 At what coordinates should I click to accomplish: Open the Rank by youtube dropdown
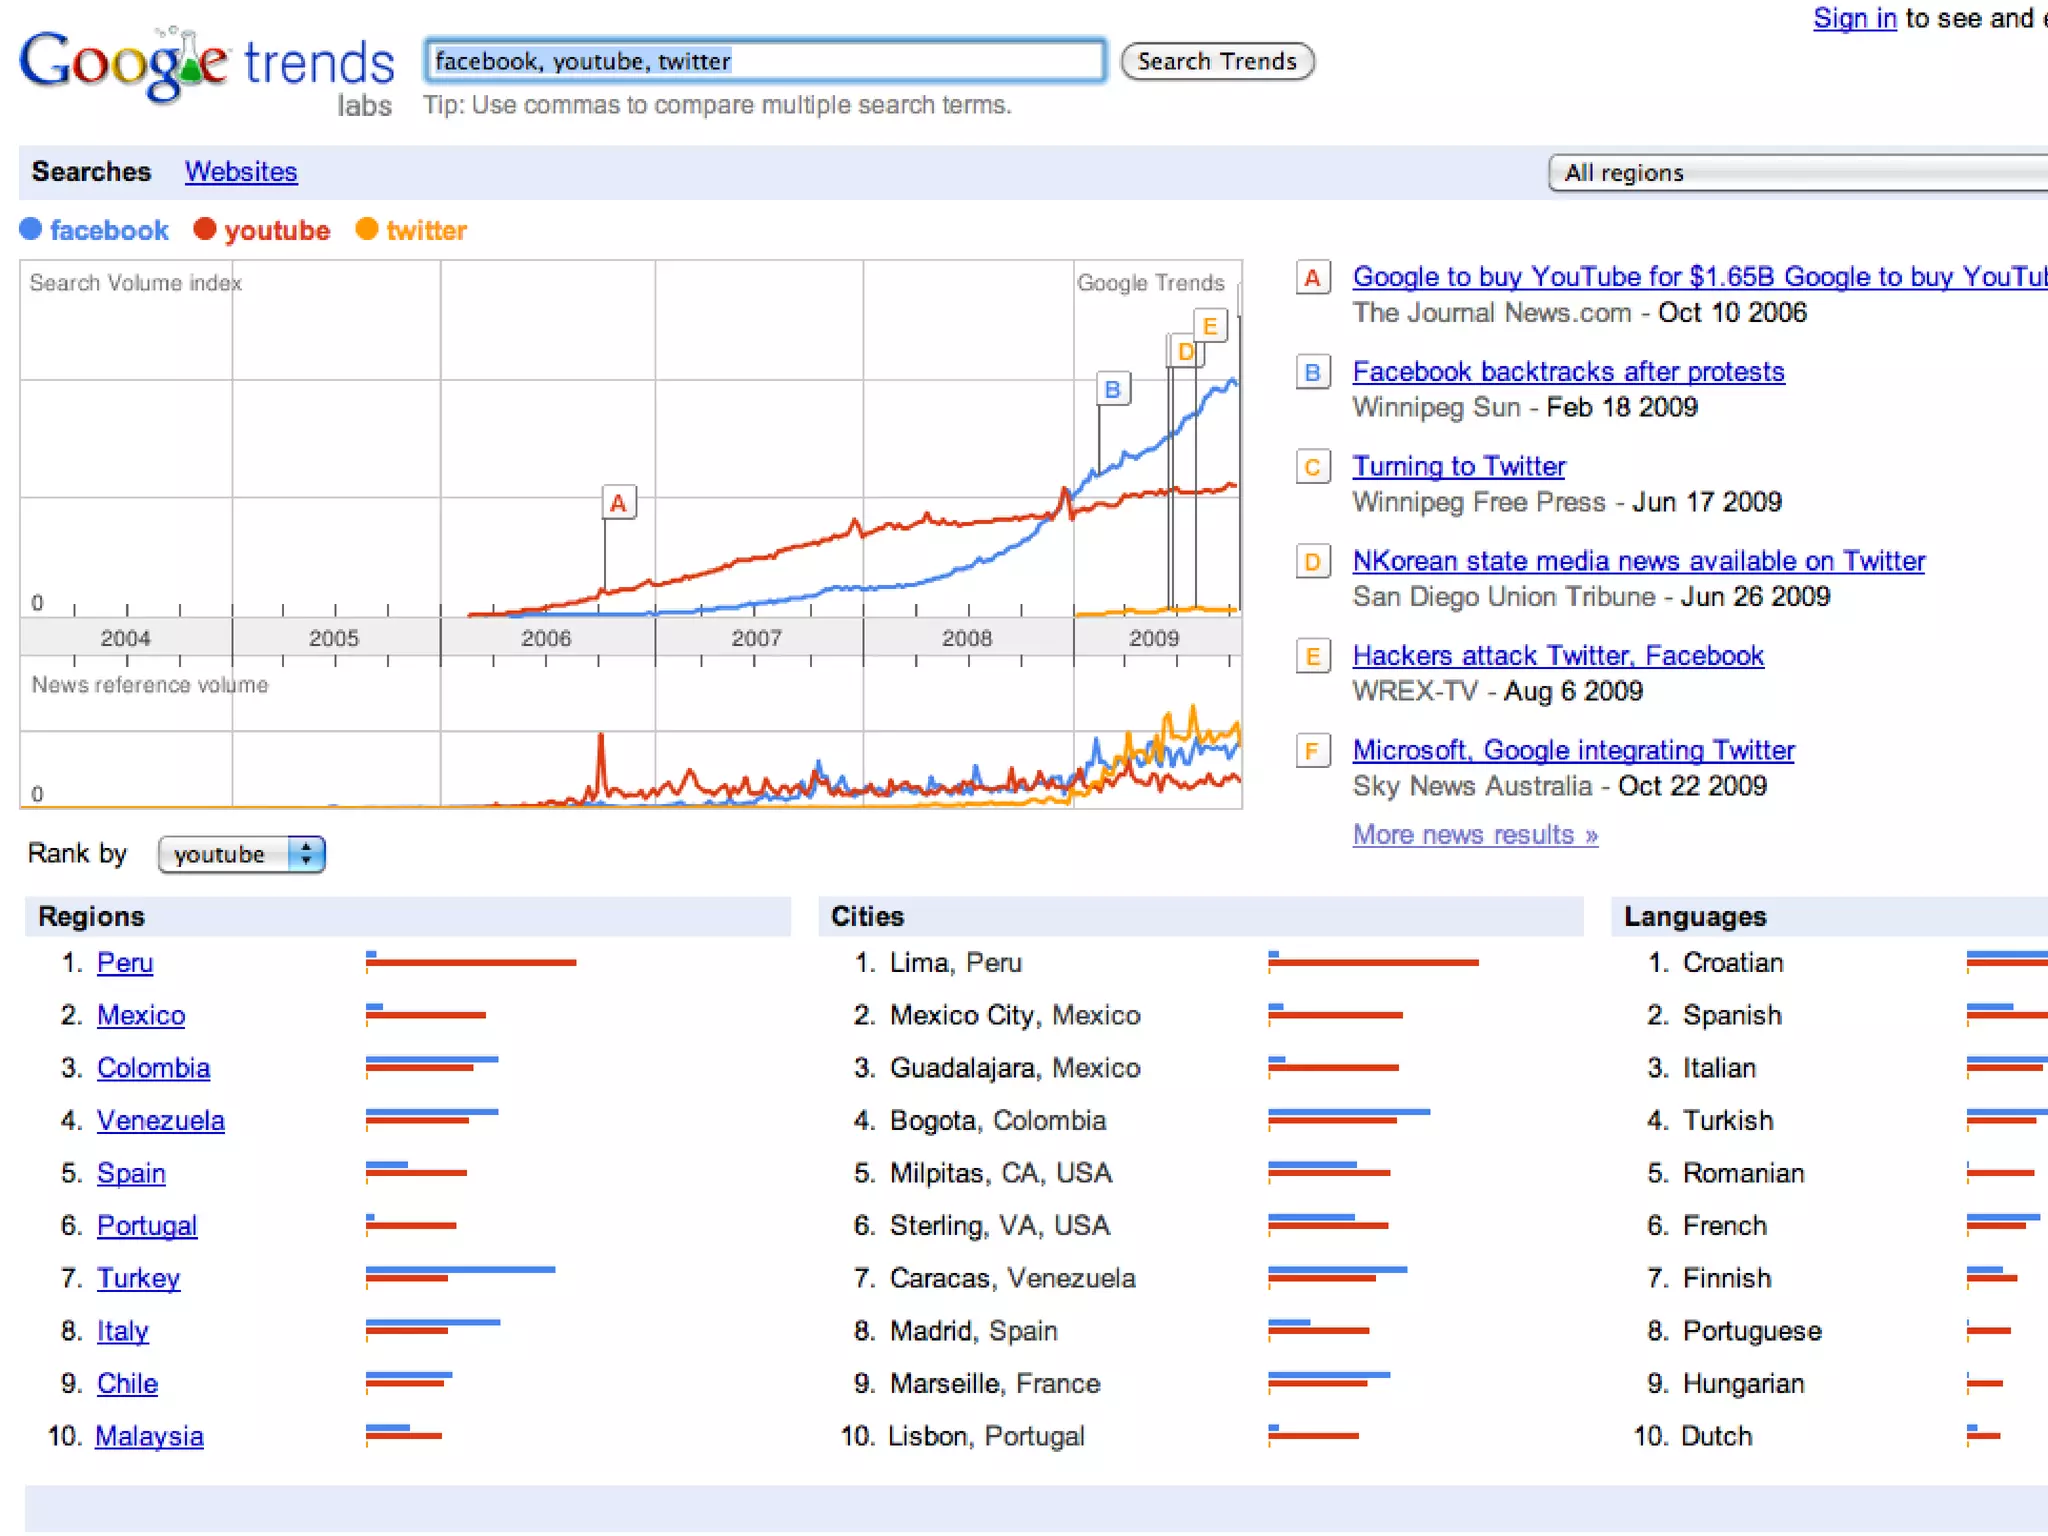click(241, 854)
